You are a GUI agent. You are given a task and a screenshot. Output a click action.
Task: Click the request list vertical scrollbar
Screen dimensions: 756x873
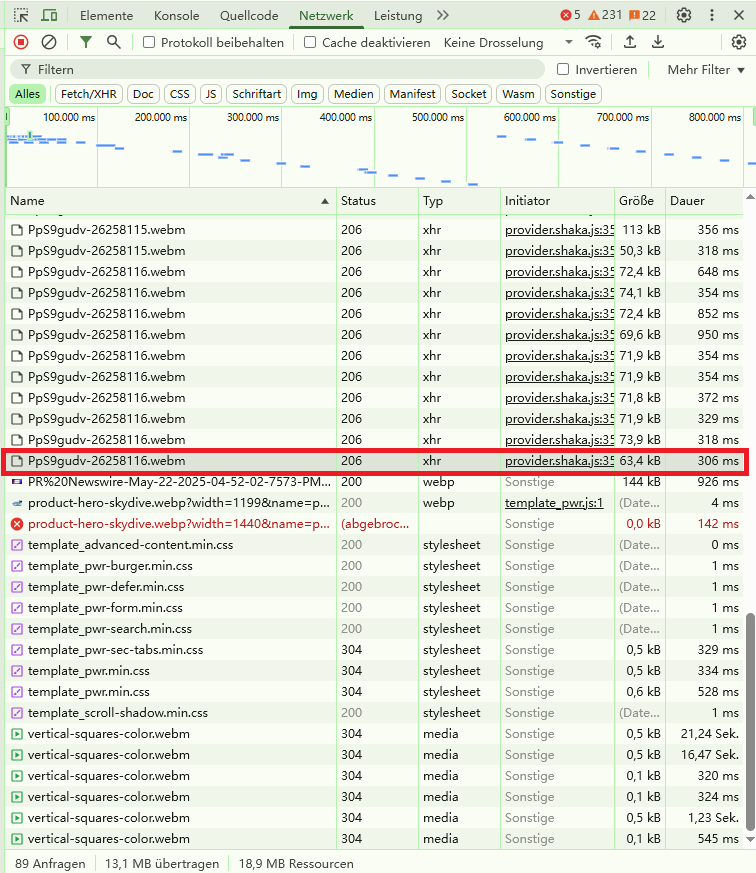click(750, 720)
